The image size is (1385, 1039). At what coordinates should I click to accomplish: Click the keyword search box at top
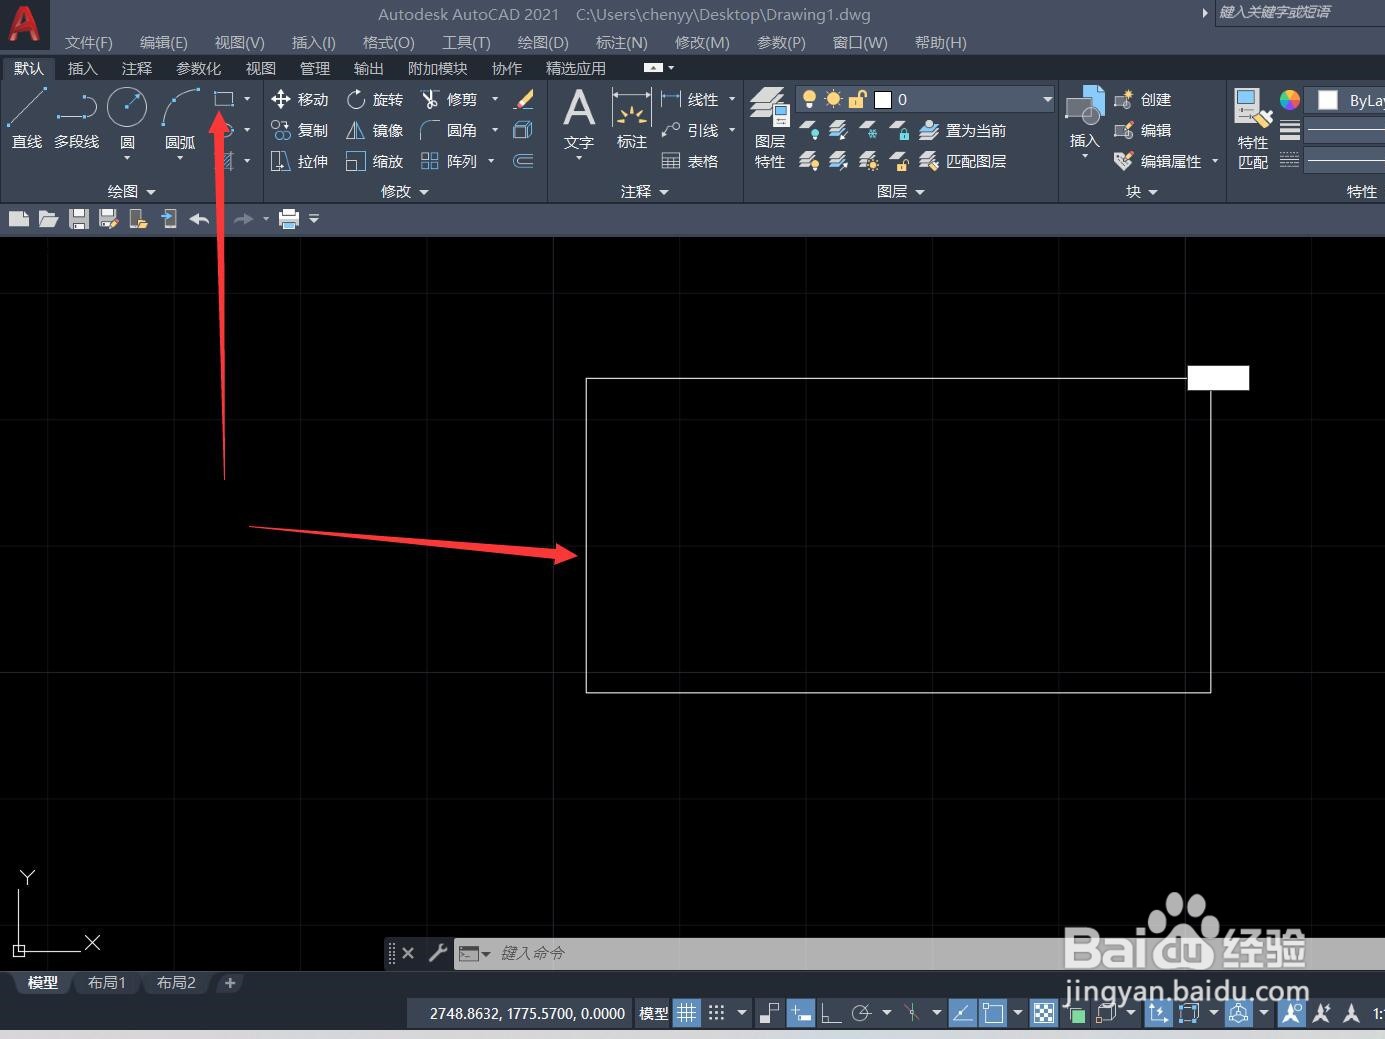pyautogui.click(x=1299, y=12)
